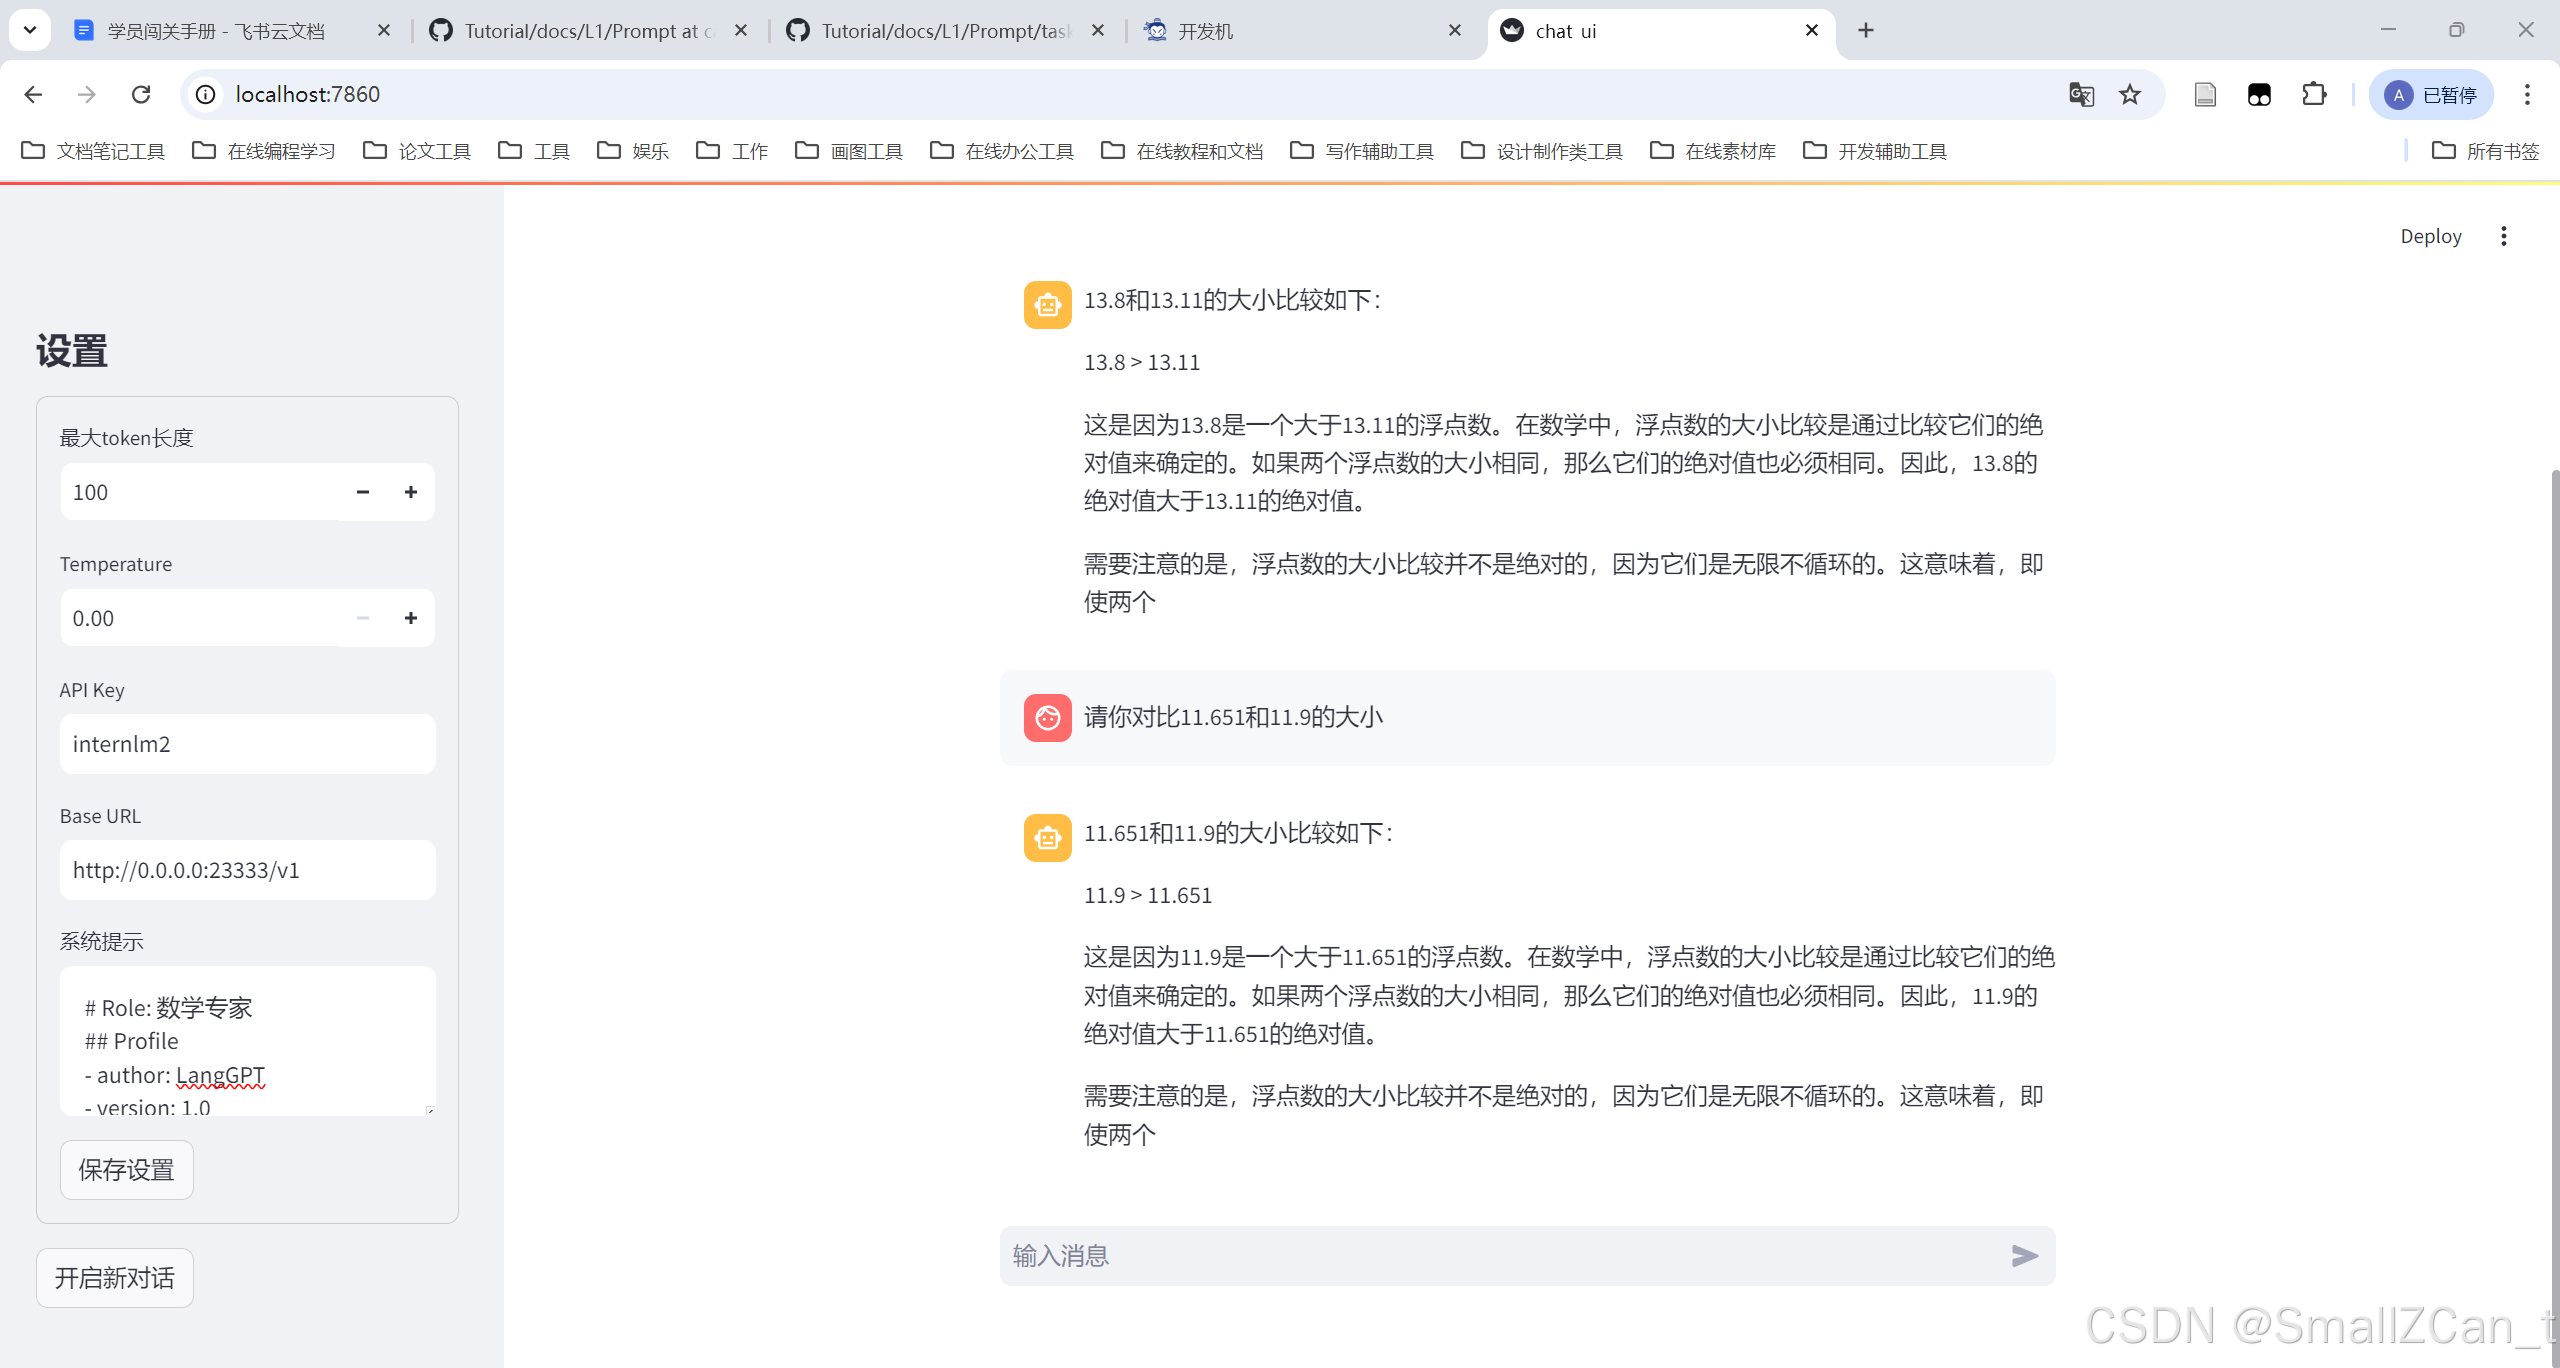
Task: Click the site info icon beside localhost URL
Action: click(206, 94)
